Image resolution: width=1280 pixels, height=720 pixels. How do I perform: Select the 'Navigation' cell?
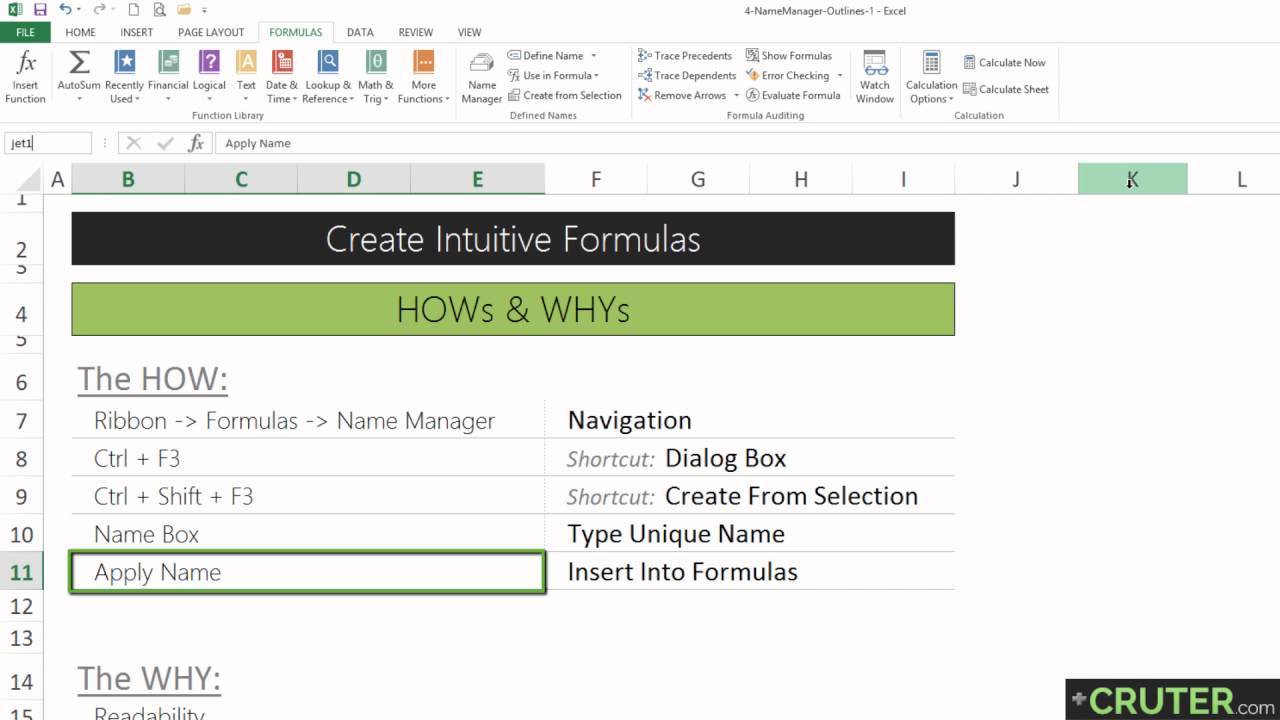[x=750, y=420]
